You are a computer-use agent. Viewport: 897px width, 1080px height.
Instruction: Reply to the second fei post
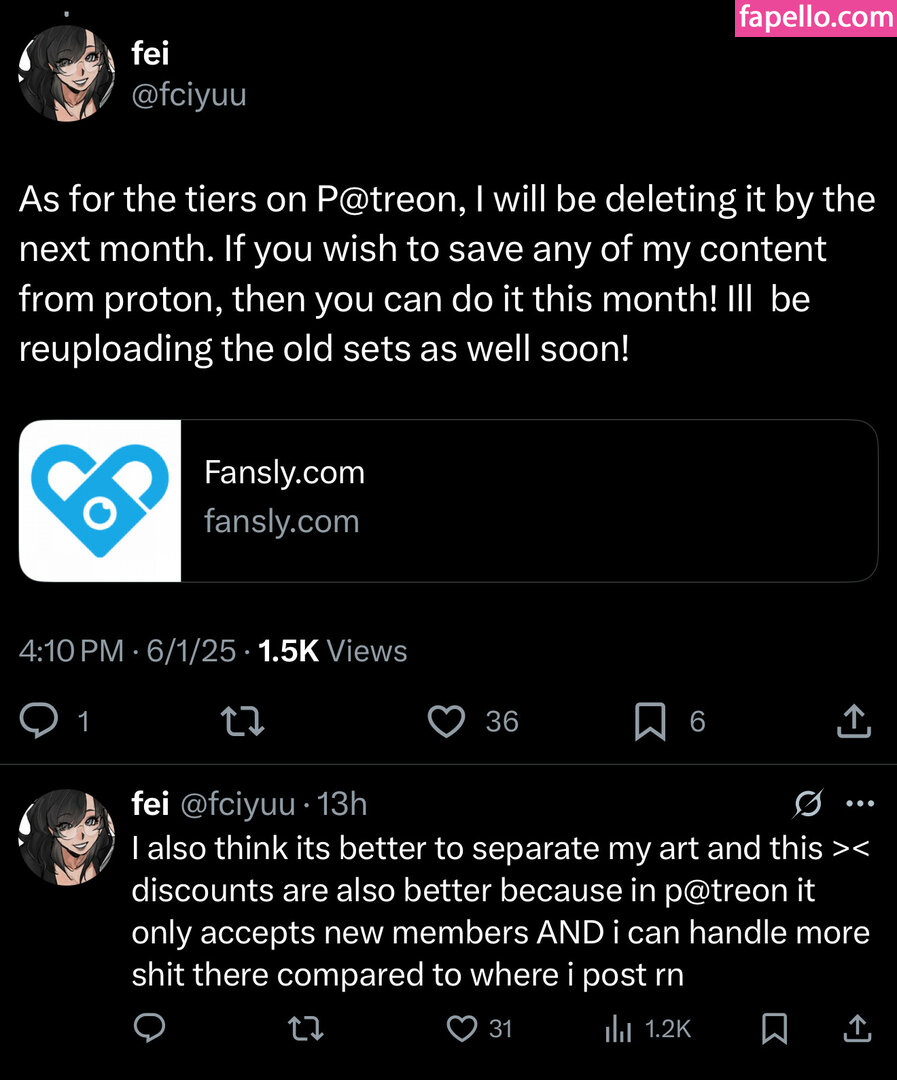pos(149,1028)
